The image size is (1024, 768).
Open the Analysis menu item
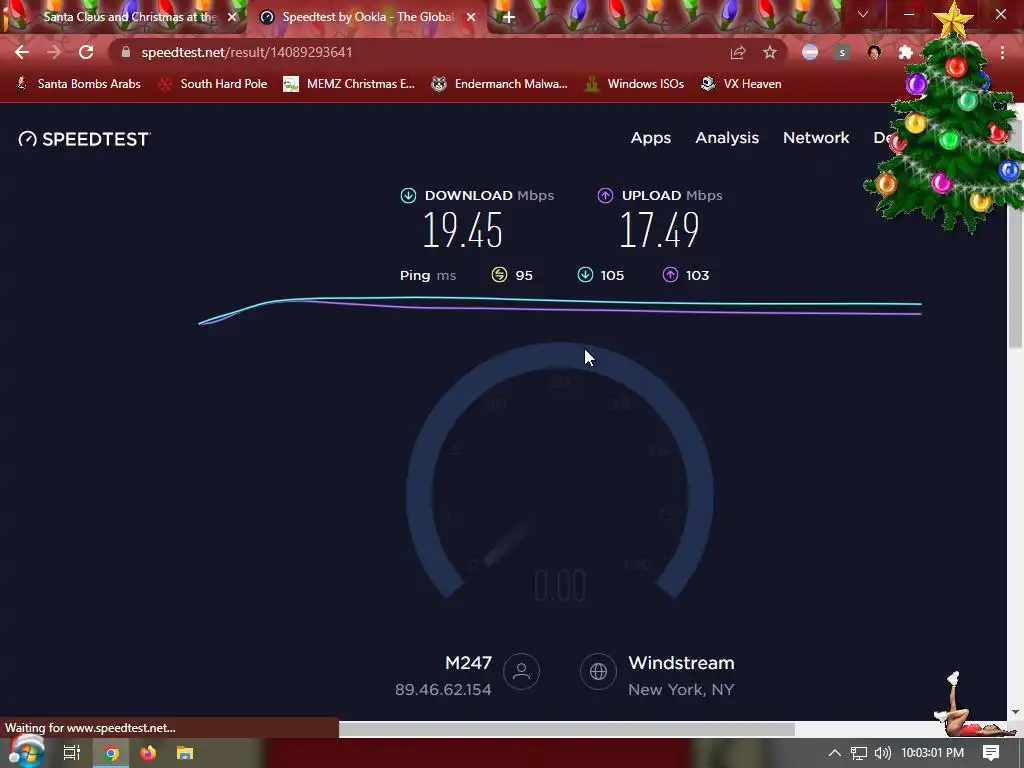(727, 138)
